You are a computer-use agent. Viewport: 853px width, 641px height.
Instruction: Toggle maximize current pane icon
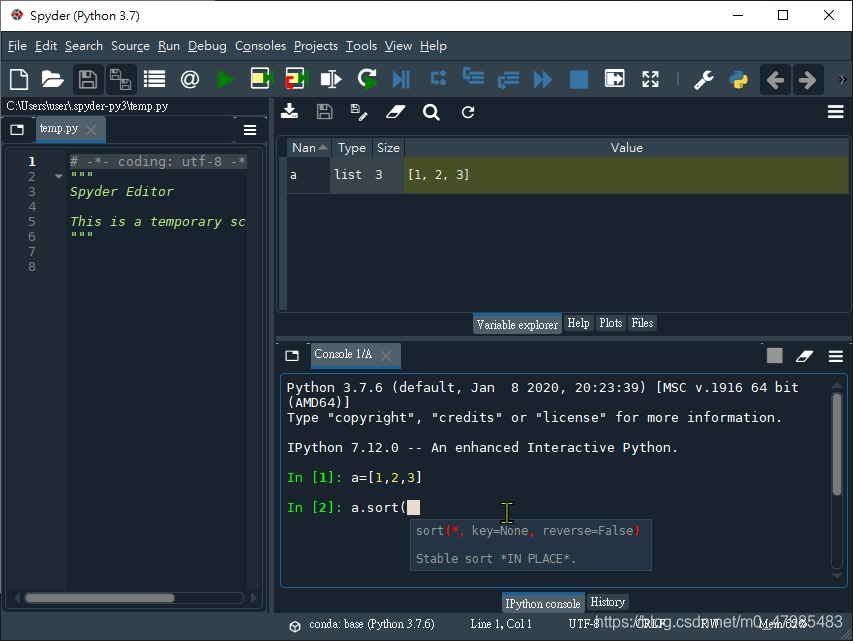tap(650, 79)
